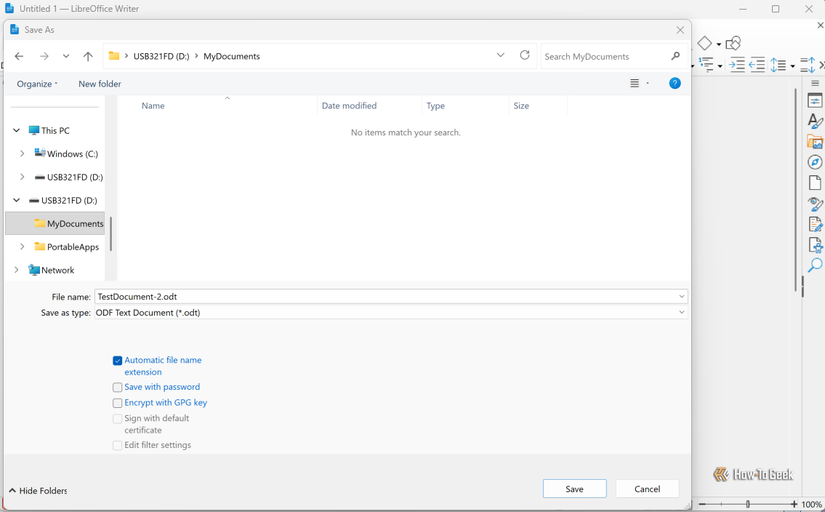Open the Line Spacing dropdown arrow in Writer

tap(792, 66)
